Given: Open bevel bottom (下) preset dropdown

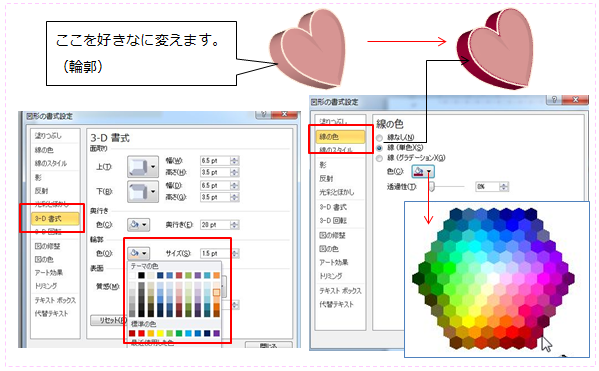Looking at the screenshot, I should 142,191.
